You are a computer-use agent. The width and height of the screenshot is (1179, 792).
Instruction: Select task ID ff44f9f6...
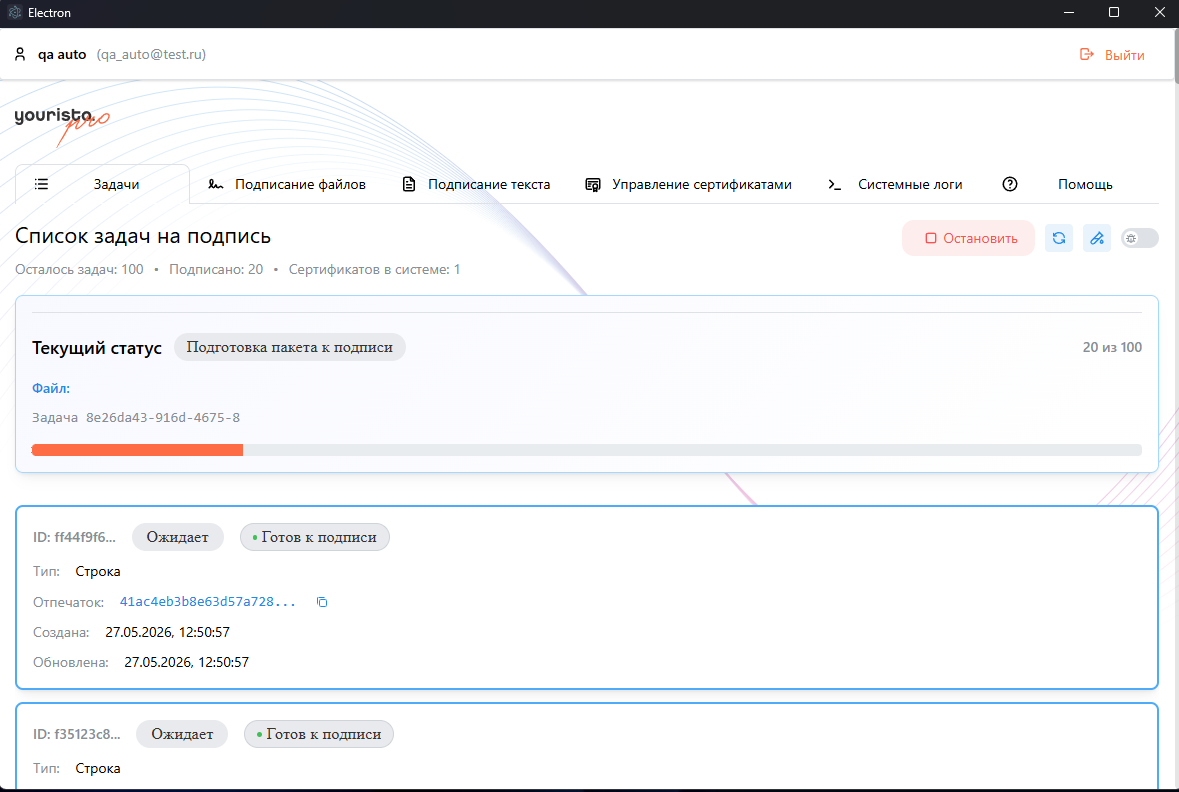click(74, 537)
